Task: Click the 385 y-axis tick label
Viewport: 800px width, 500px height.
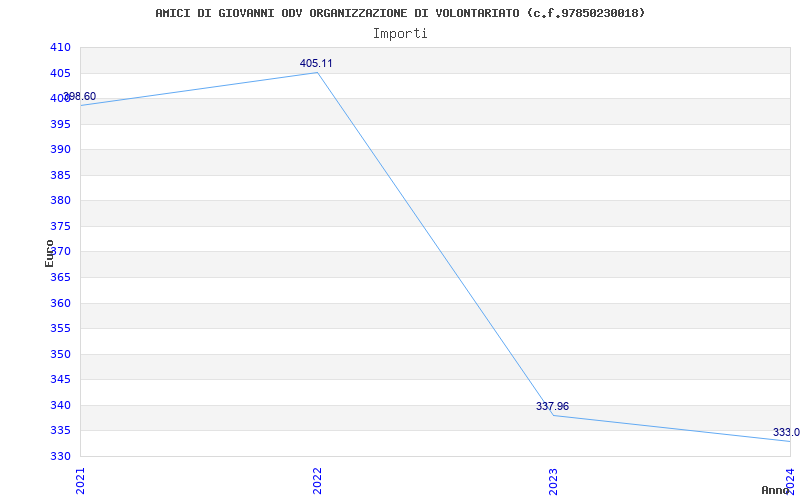Action: click(x=60, y=175)
